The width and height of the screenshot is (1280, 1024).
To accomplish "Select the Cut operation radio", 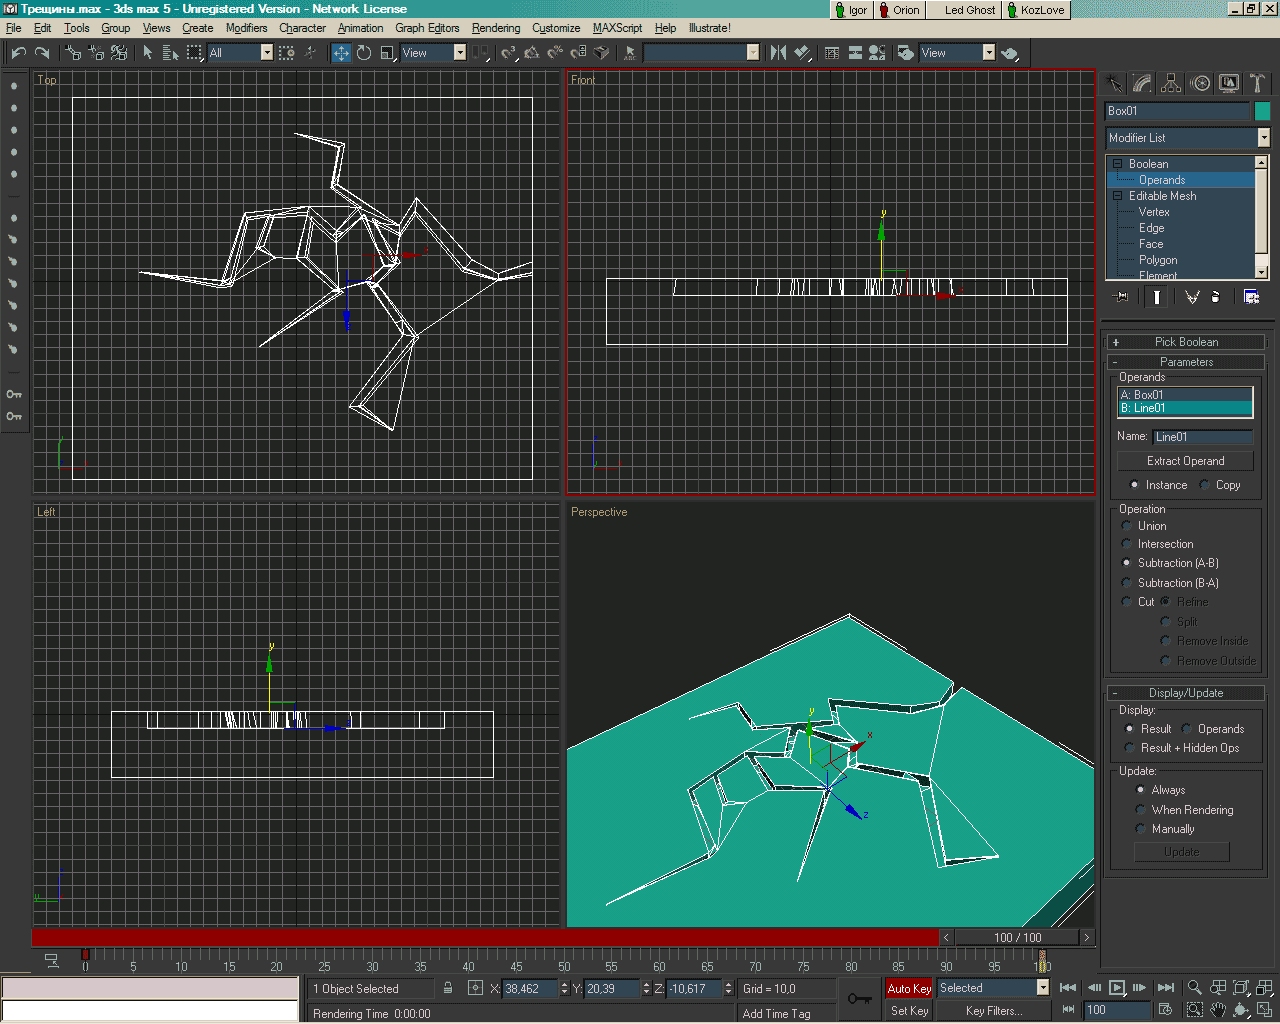I will [1127, 602].
